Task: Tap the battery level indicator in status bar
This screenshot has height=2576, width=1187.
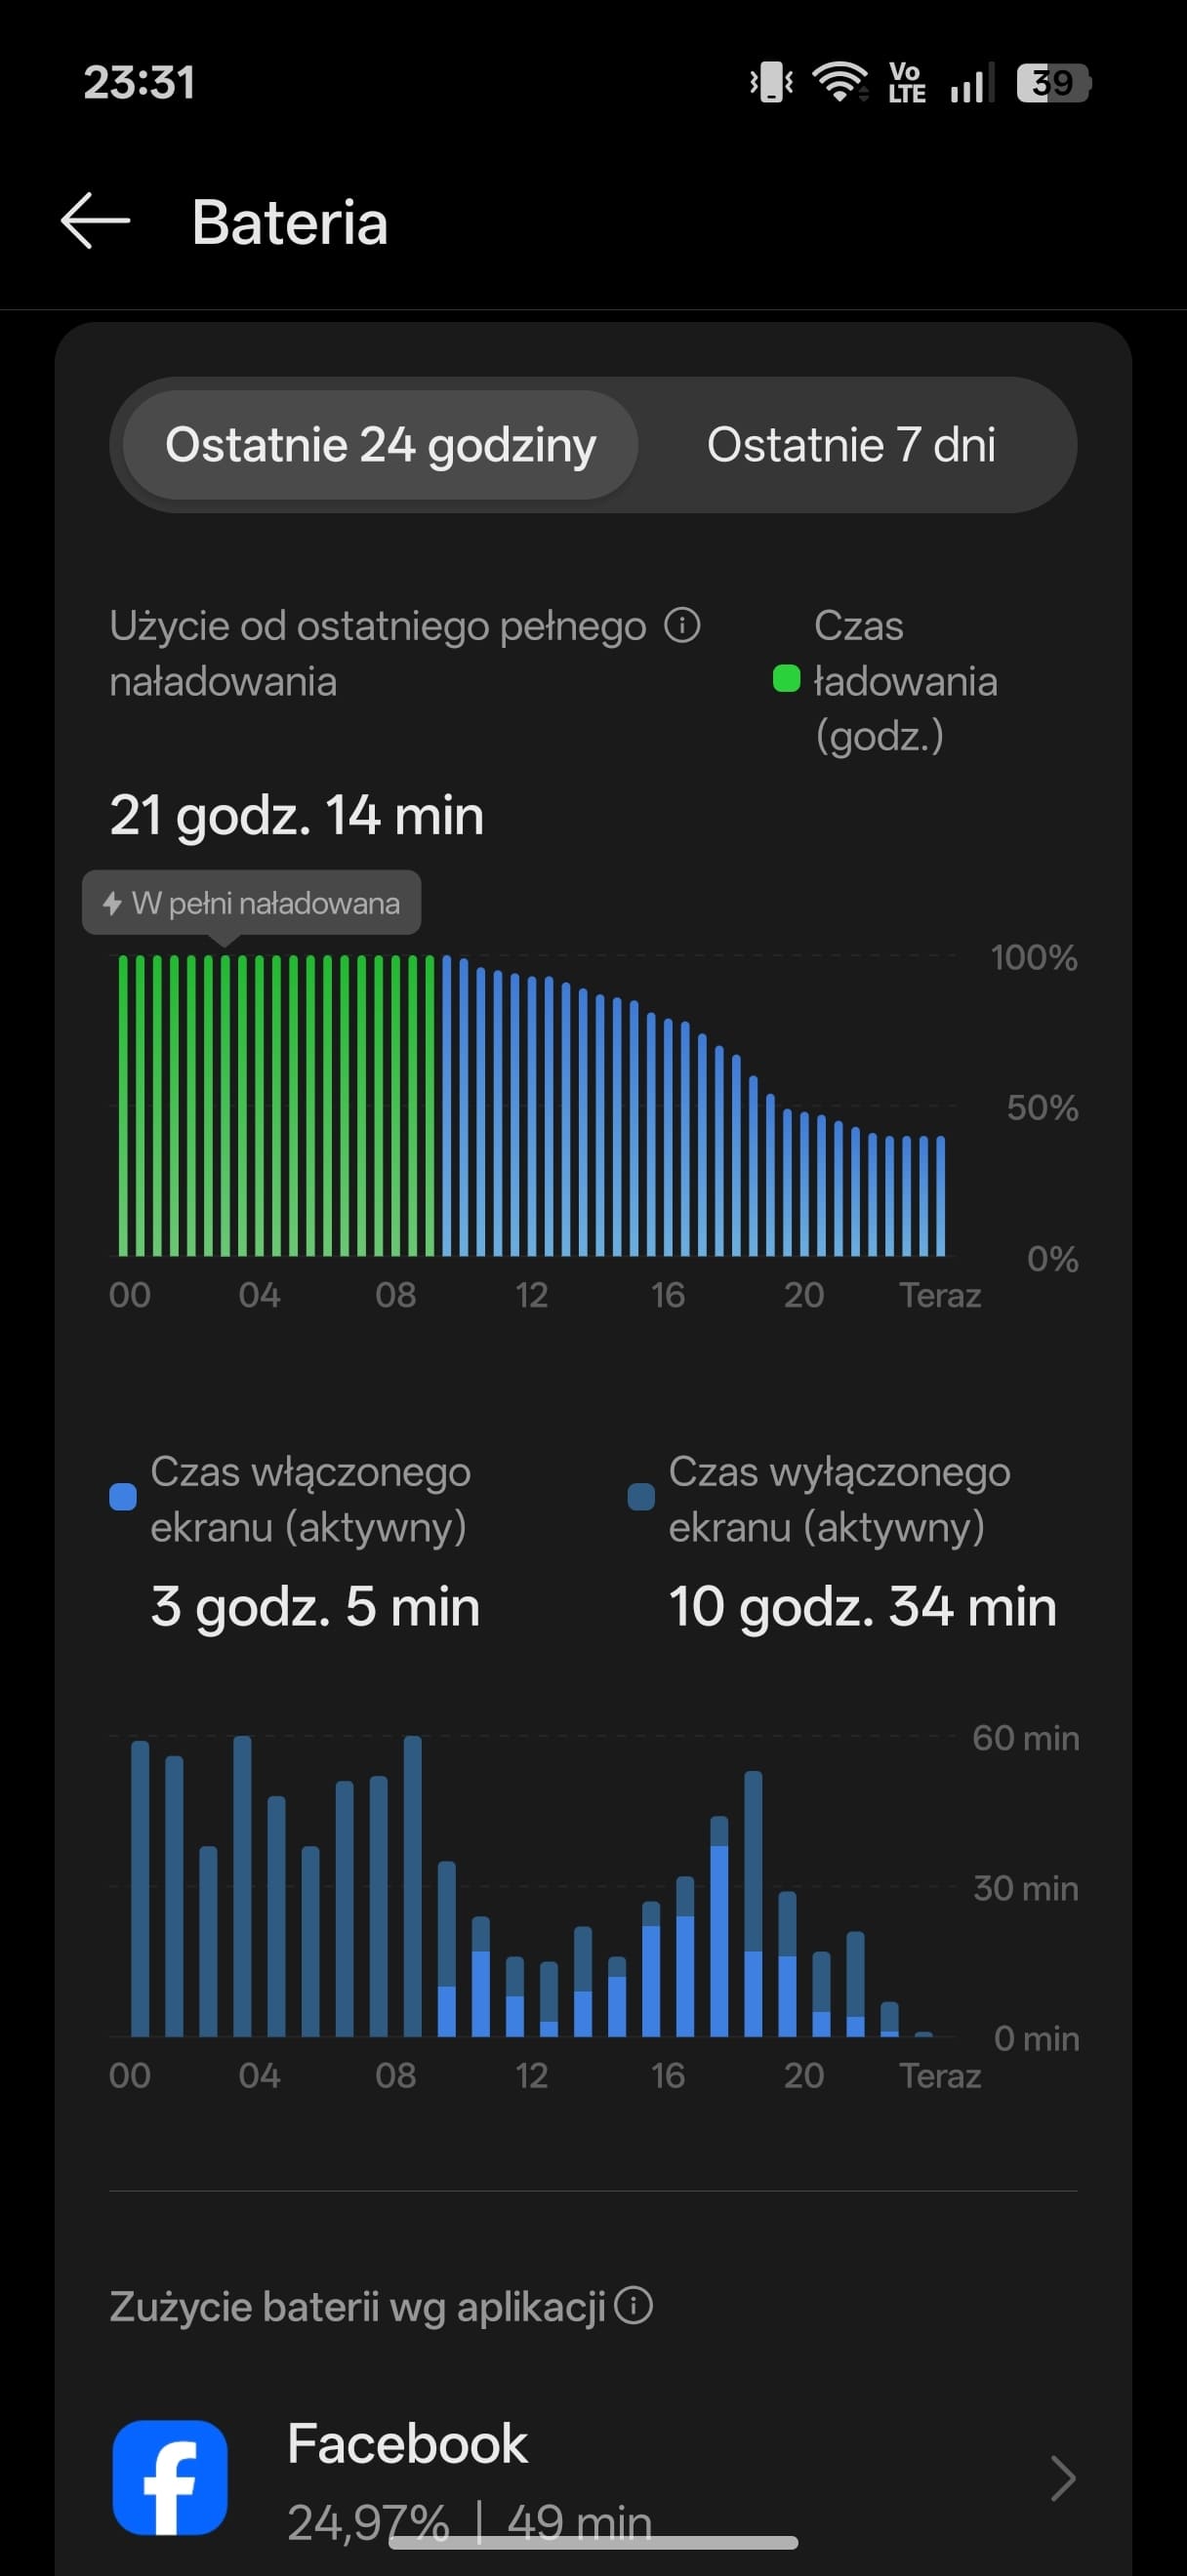Action: [x=1053, y=83]
